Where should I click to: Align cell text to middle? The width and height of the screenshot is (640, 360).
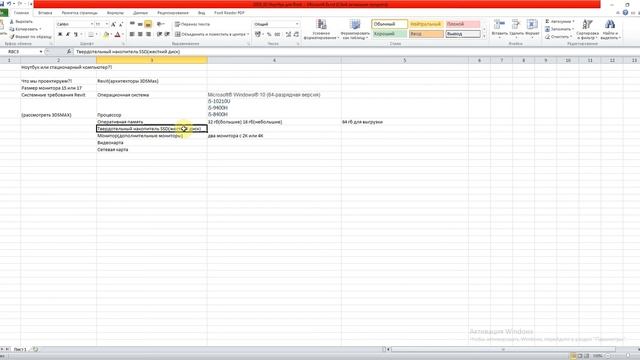click(140, 24)
